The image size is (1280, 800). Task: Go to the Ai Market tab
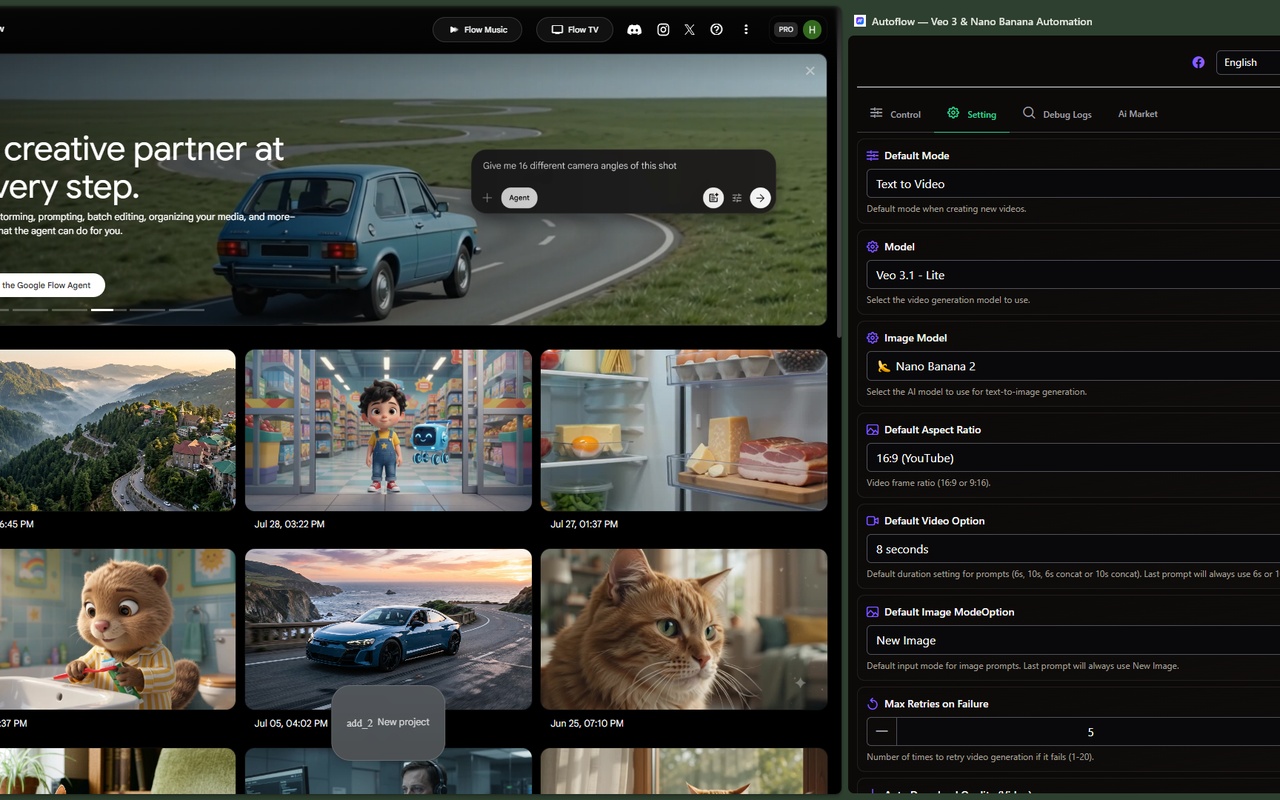point(1138,114)
